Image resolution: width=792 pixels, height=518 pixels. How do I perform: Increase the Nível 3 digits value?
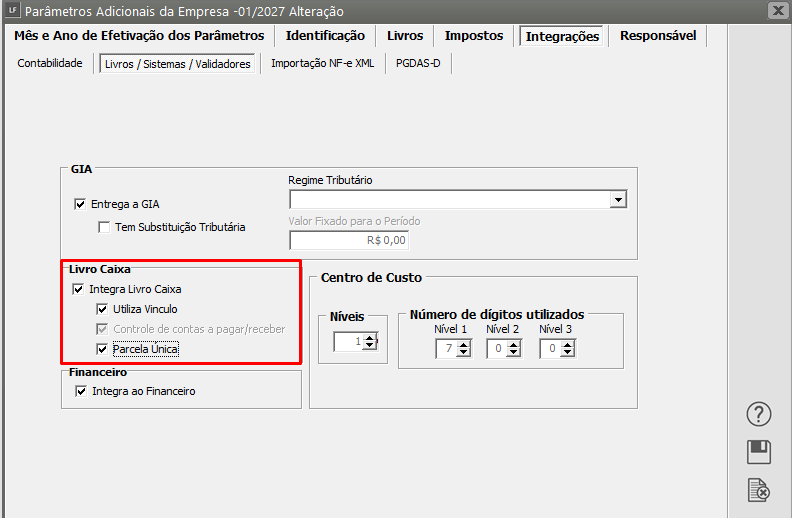pos(566,344)
